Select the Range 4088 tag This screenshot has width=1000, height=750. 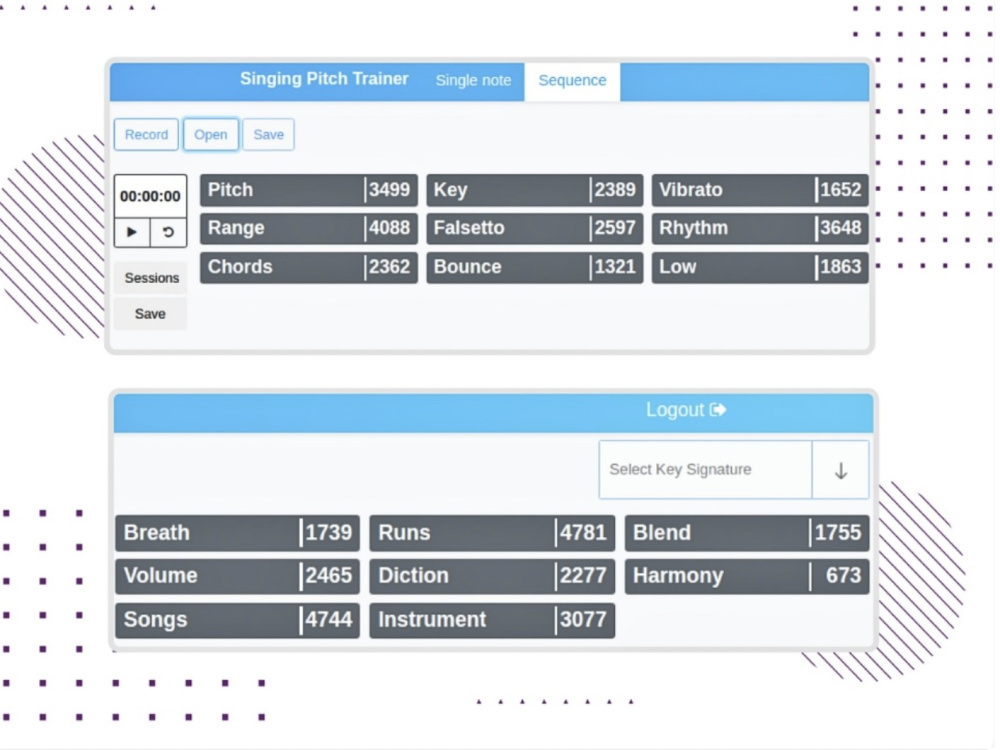[309, 228]
